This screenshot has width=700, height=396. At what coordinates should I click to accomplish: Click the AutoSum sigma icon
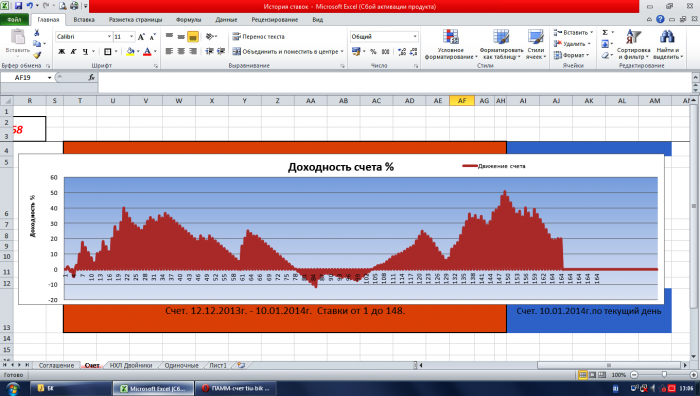click(x=605, y=33)
